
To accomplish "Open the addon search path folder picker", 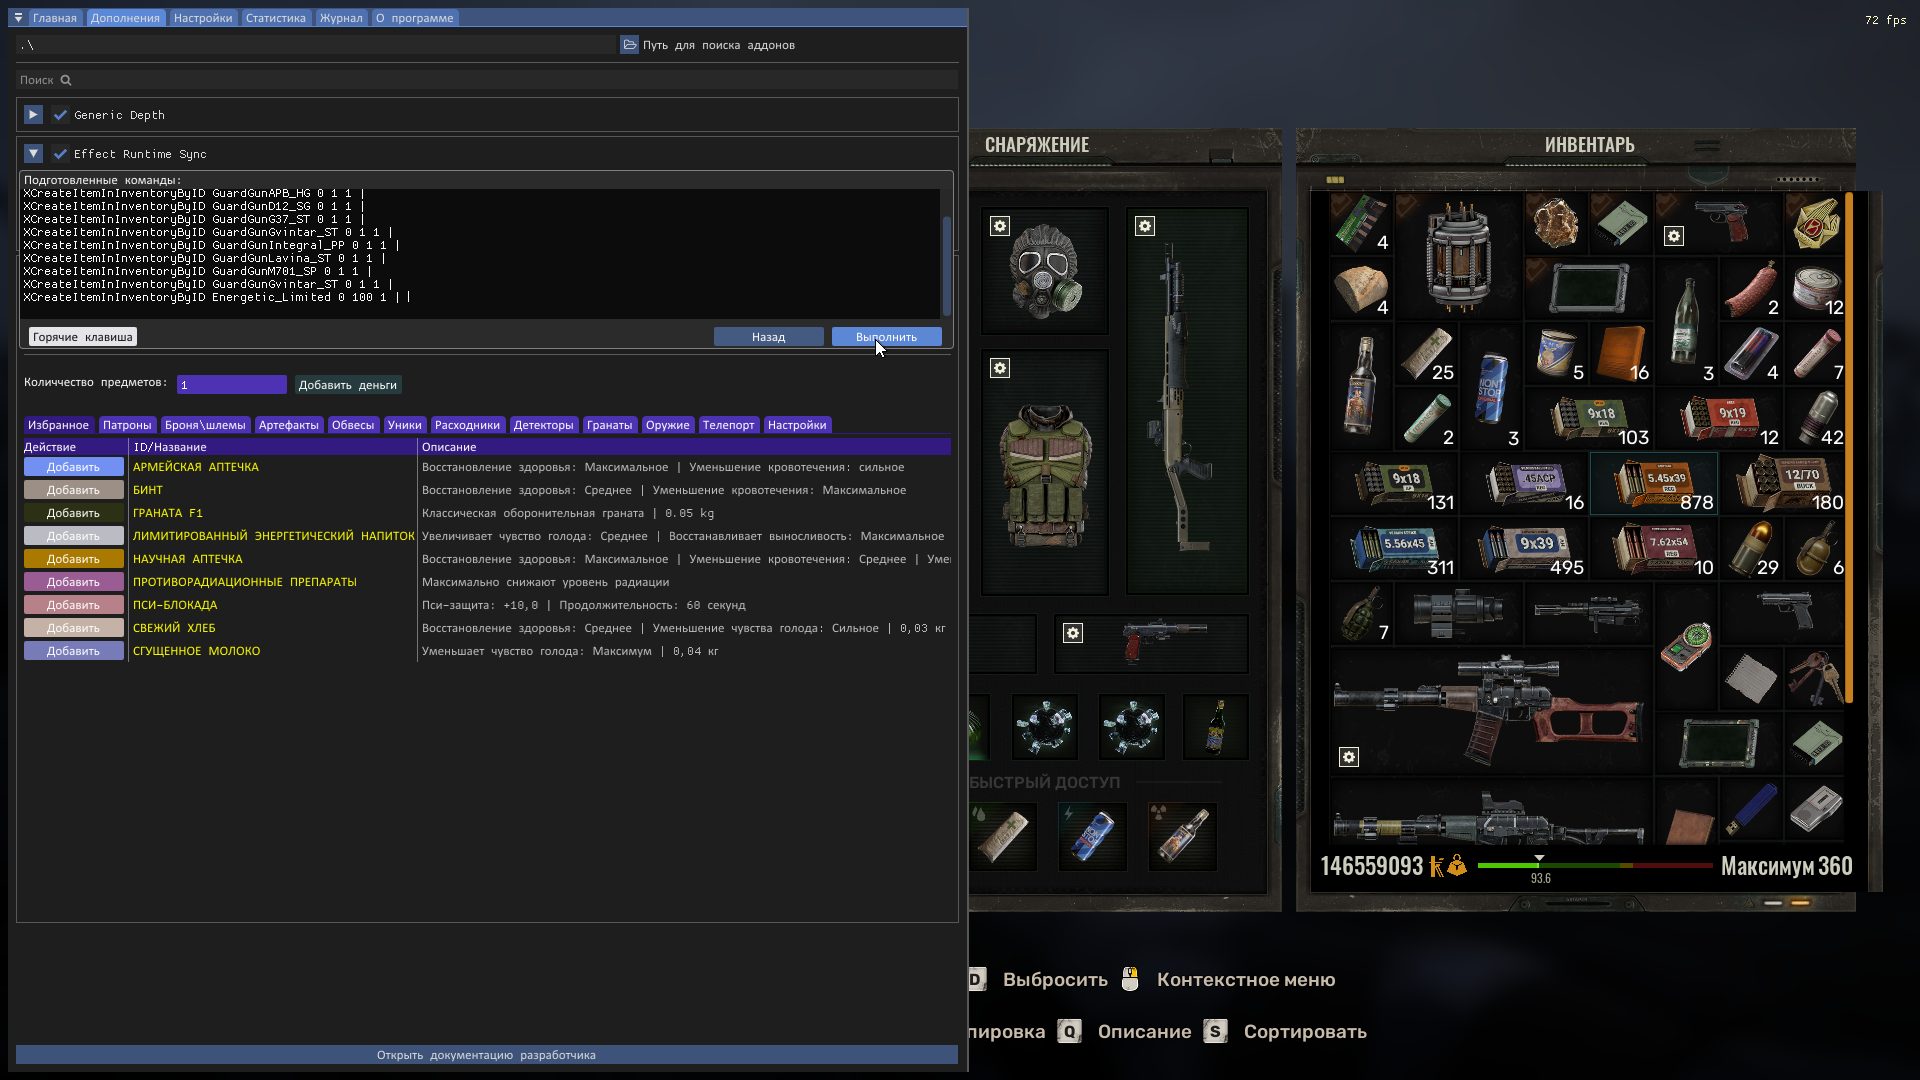I will point(630,44).
